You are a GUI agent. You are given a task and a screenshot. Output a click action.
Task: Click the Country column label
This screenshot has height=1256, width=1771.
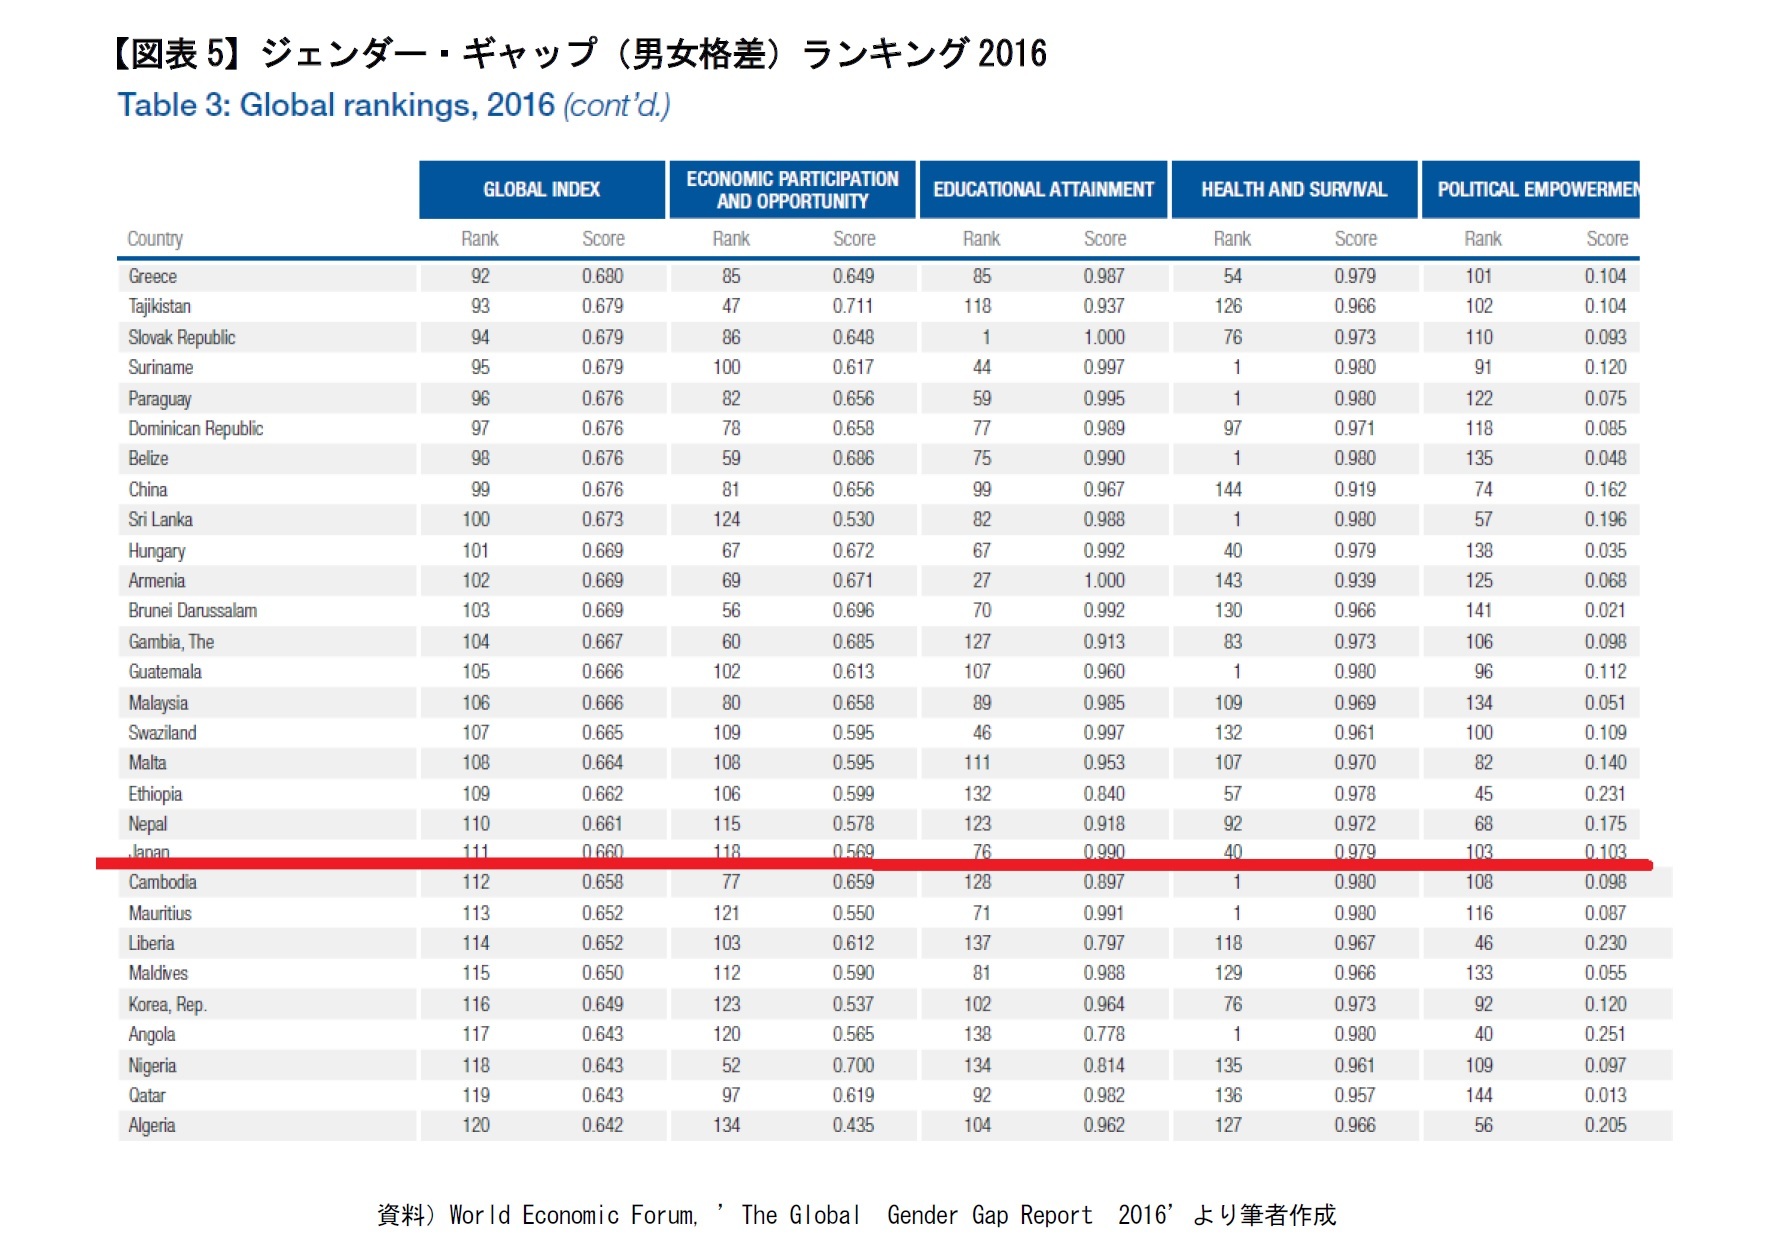155,239
